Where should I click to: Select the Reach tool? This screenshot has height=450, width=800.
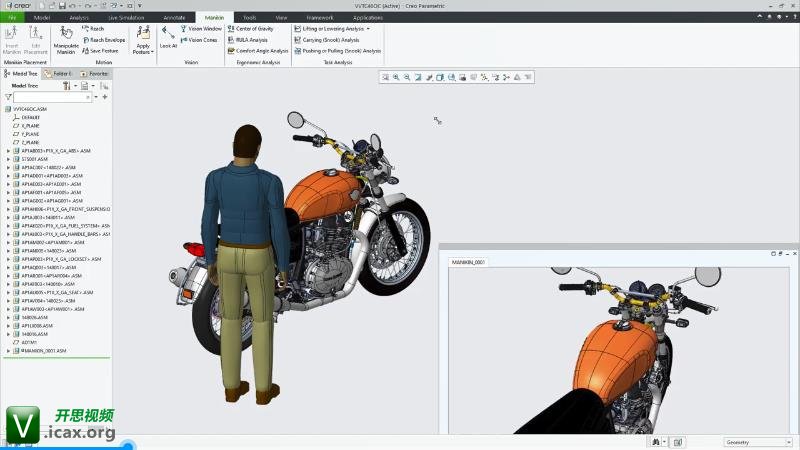tap(95, 29)
